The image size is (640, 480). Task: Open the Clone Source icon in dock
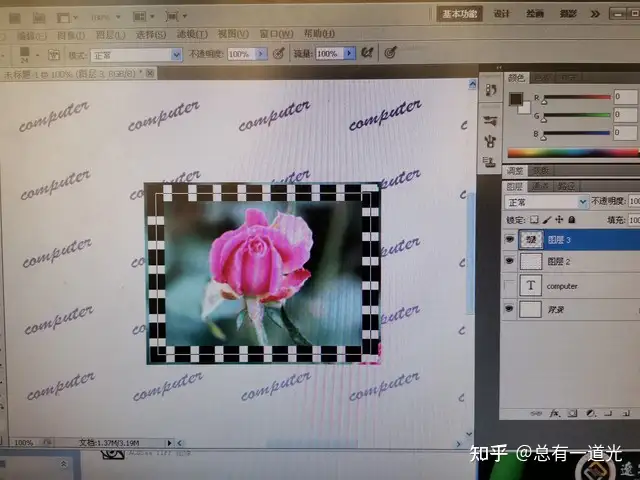tap(489, 162)
